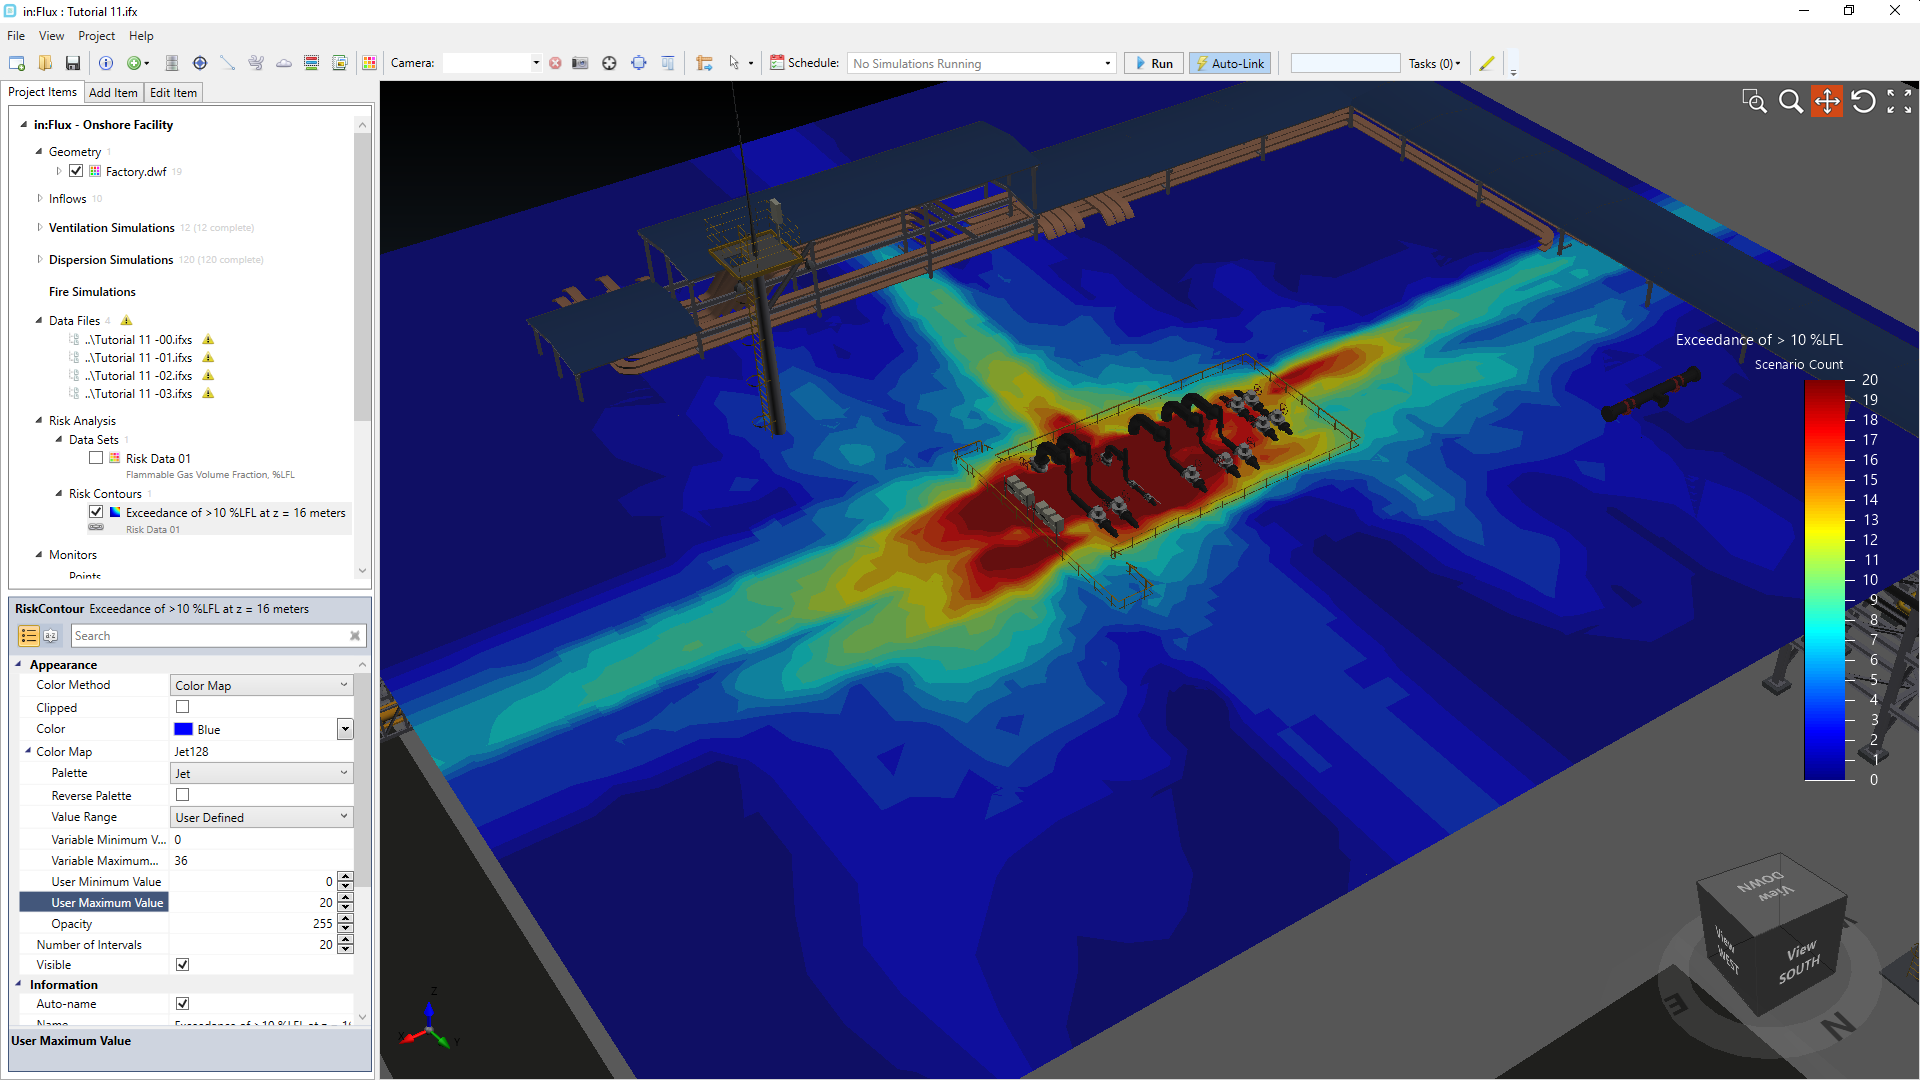
Task: Open the Palette Jet dropdown
Action: (x=343, y=773)
